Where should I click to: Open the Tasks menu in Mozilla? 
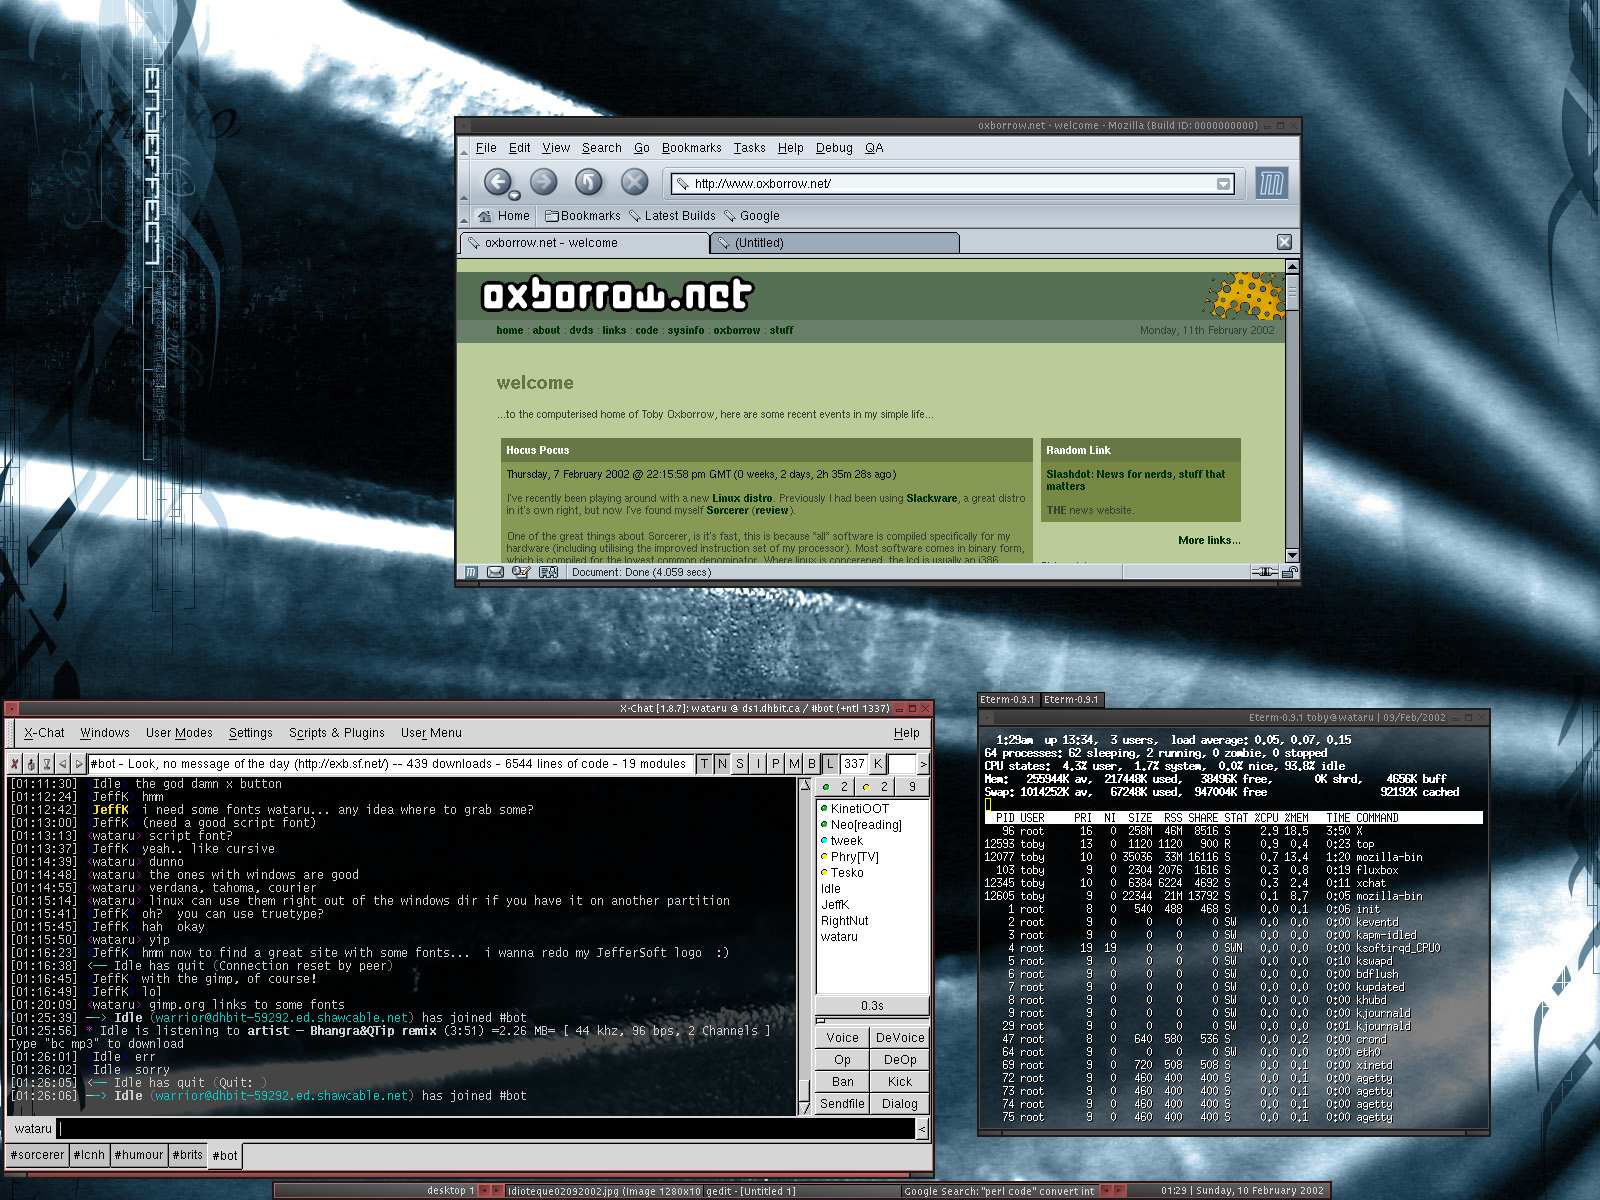(x=749, y=148)
